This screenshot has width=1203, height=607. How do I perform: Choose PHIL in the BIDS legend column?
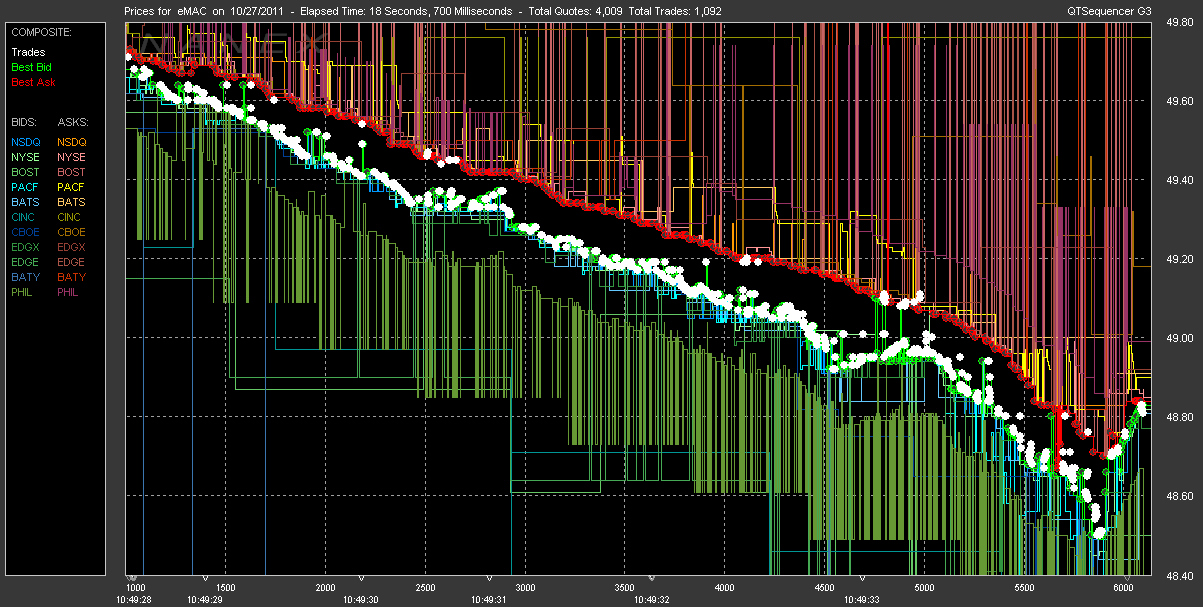point(23,292)
